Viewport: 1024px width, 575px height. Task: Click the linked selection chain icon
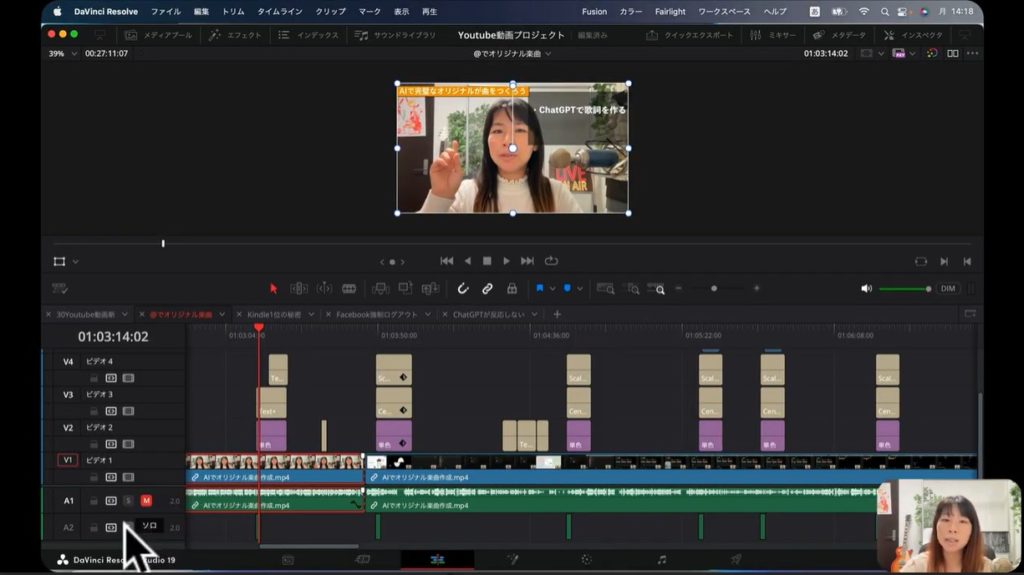487,288
